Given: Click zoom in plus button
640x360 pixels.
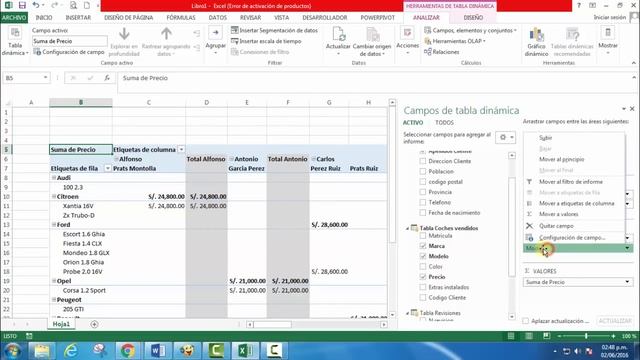Looking at the screenshot, I should tap(613, 336).
